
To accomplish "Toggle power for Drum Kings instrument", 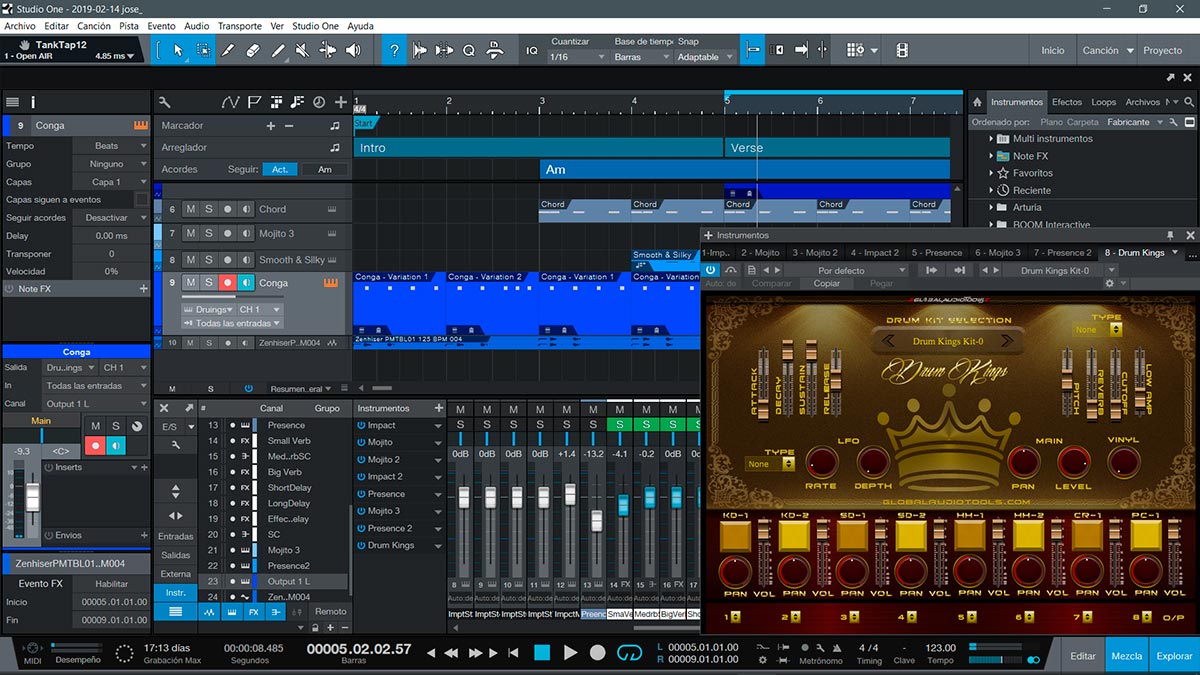I will click(361, 546).
